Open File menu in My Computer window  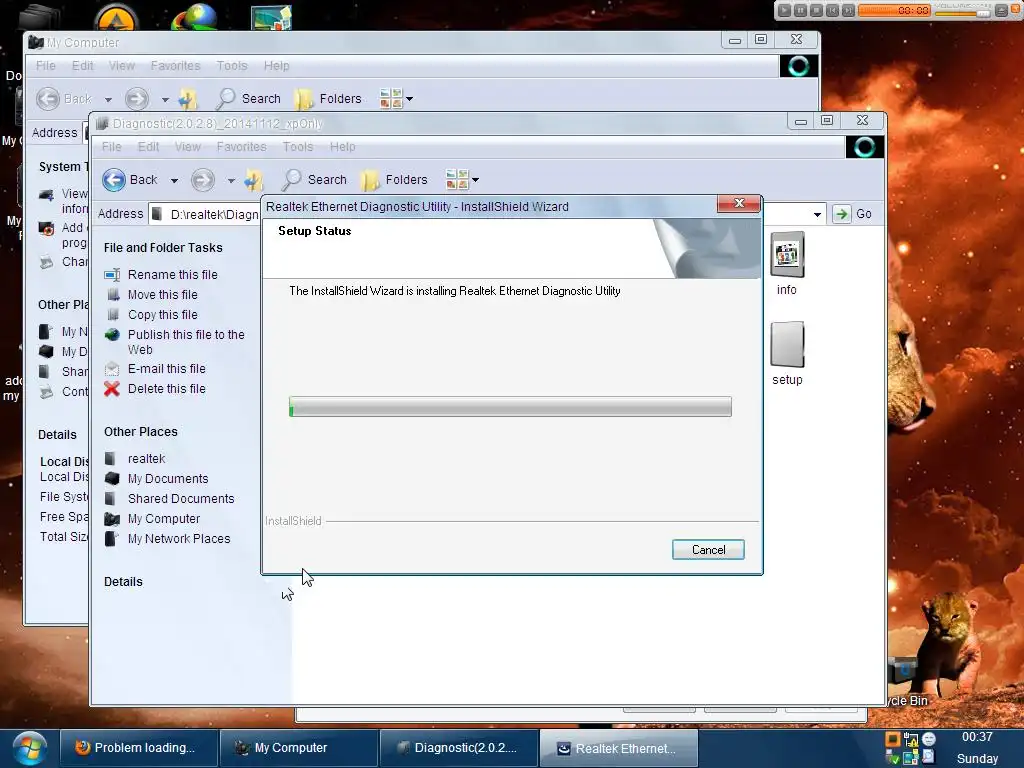click(x=46, y=66)
